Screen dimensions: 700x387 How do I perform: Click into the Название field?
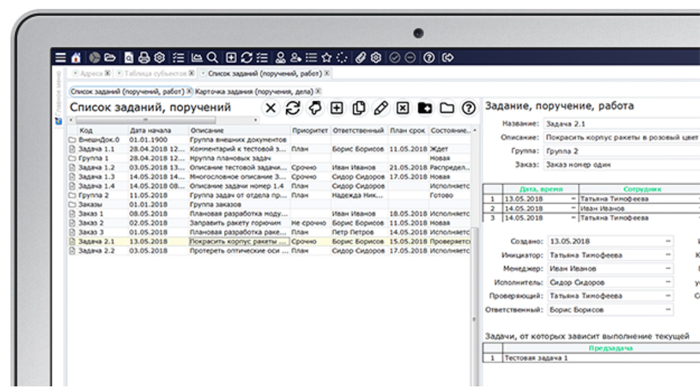622,124
